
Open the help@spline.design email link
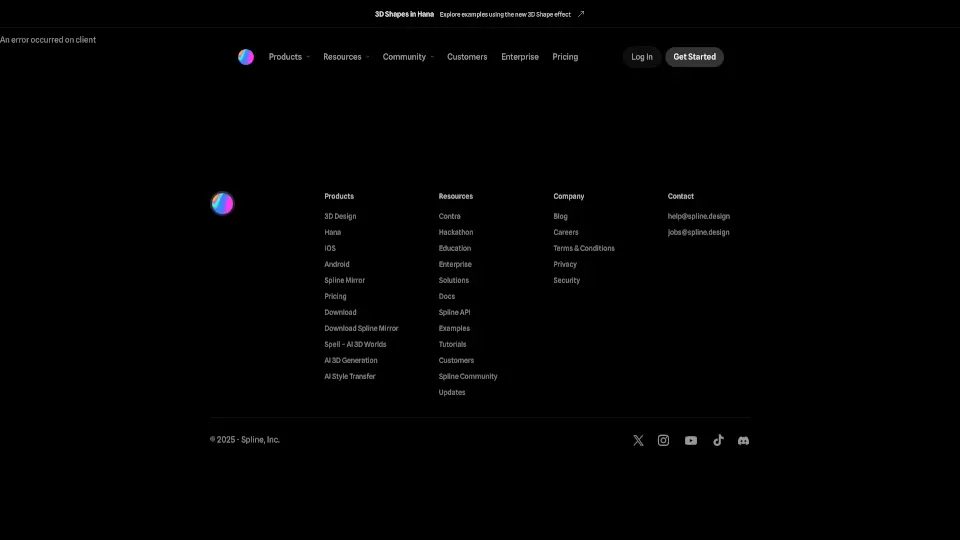698,216
